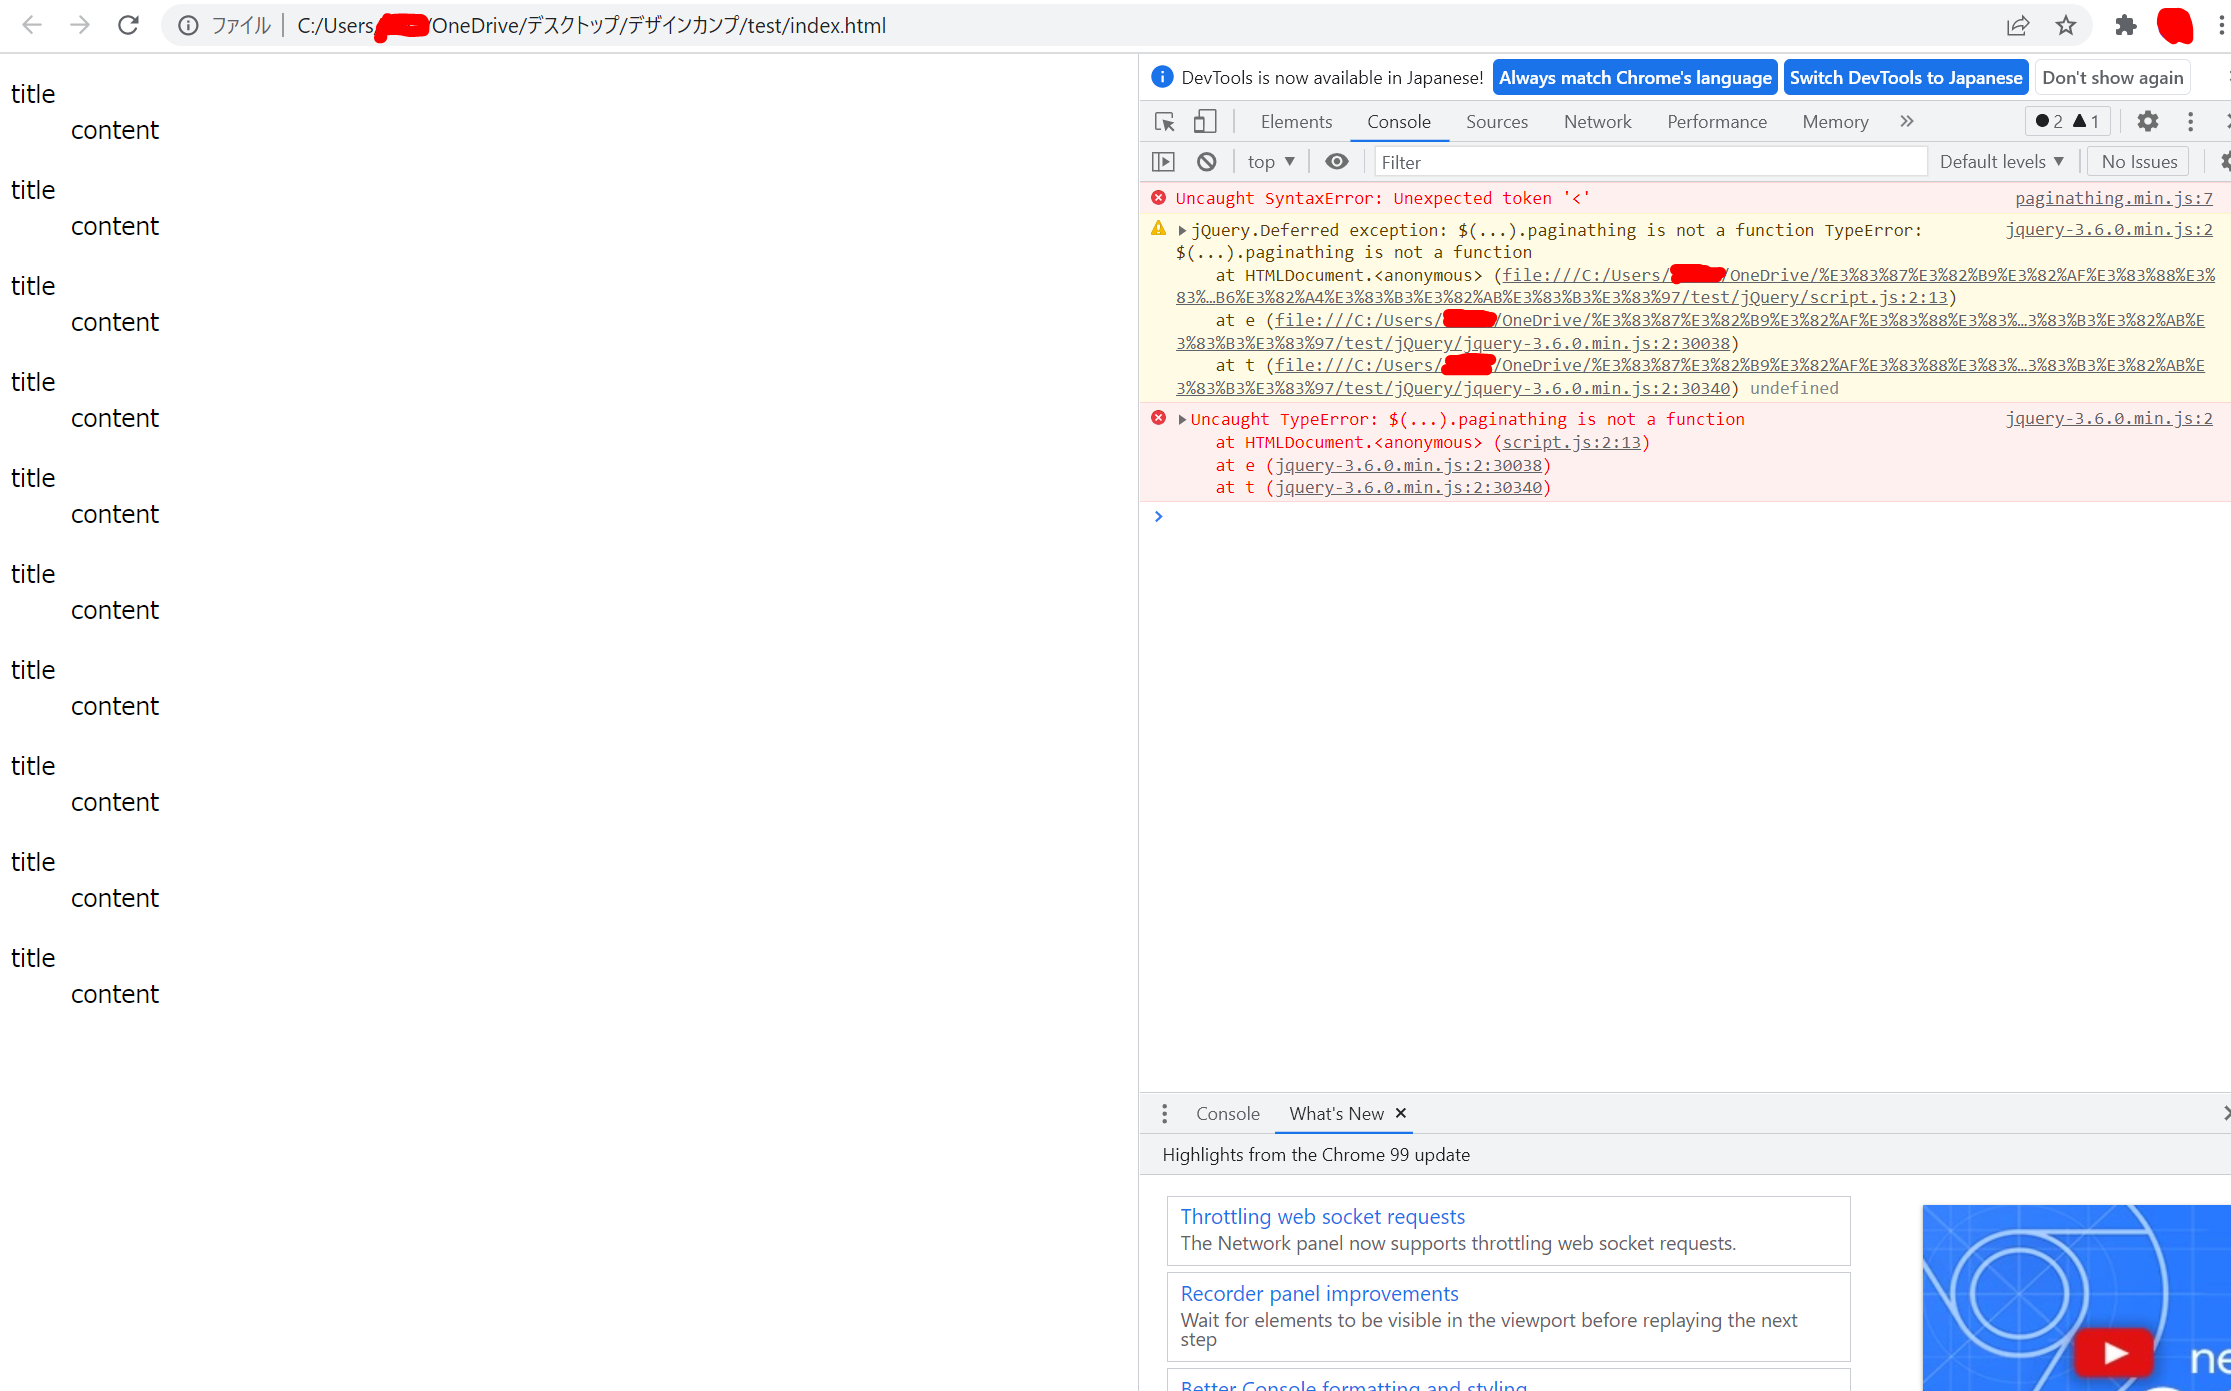Image resolution: width=2231 pixels, height=1391 pixels.
Task: Switch to the Elements tab
Action: point(1296,121)
